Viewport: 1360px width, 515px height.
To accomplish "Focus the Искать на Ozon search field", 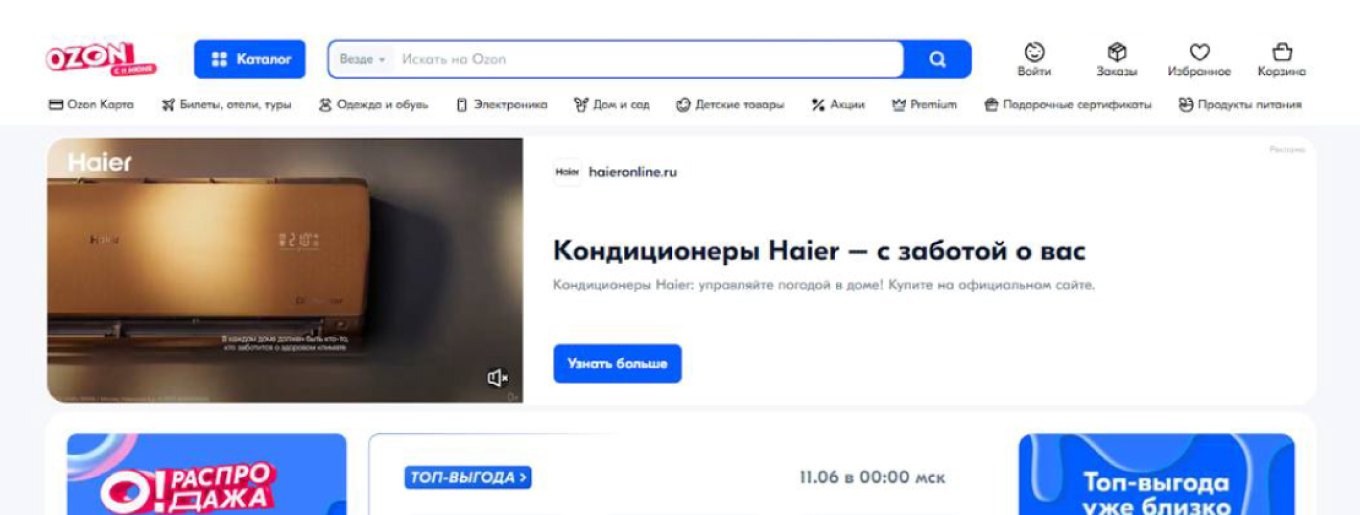I will 650,59.
